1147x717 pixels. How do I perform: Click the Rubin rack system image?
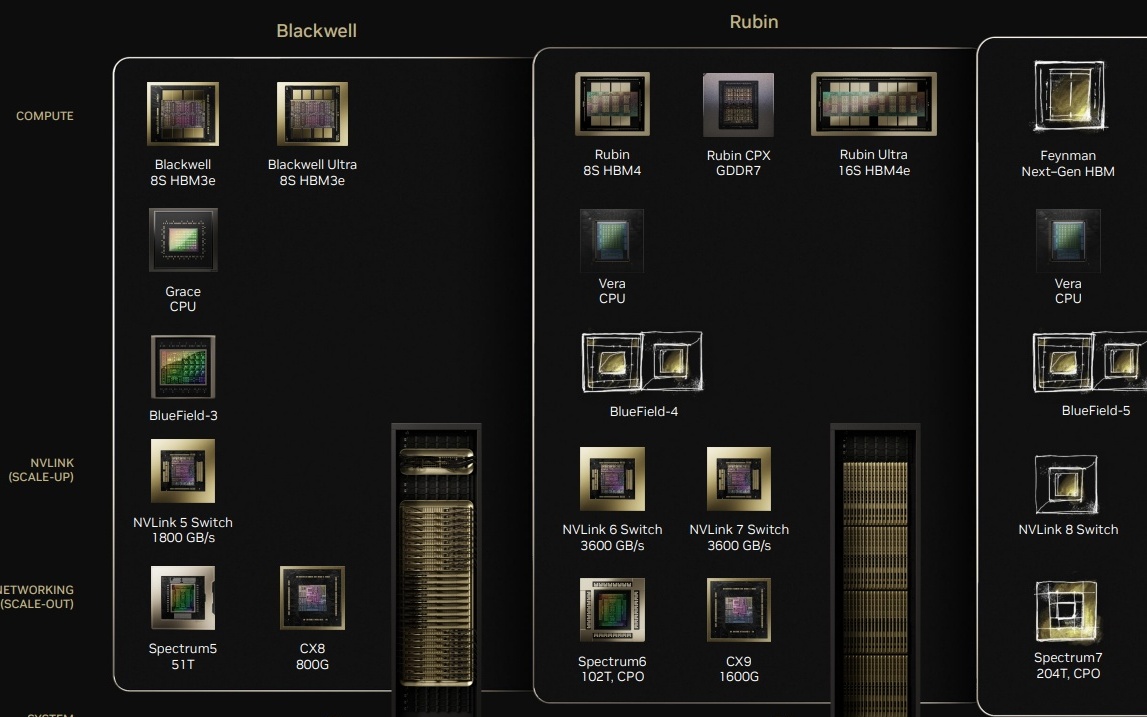[875, 570]
